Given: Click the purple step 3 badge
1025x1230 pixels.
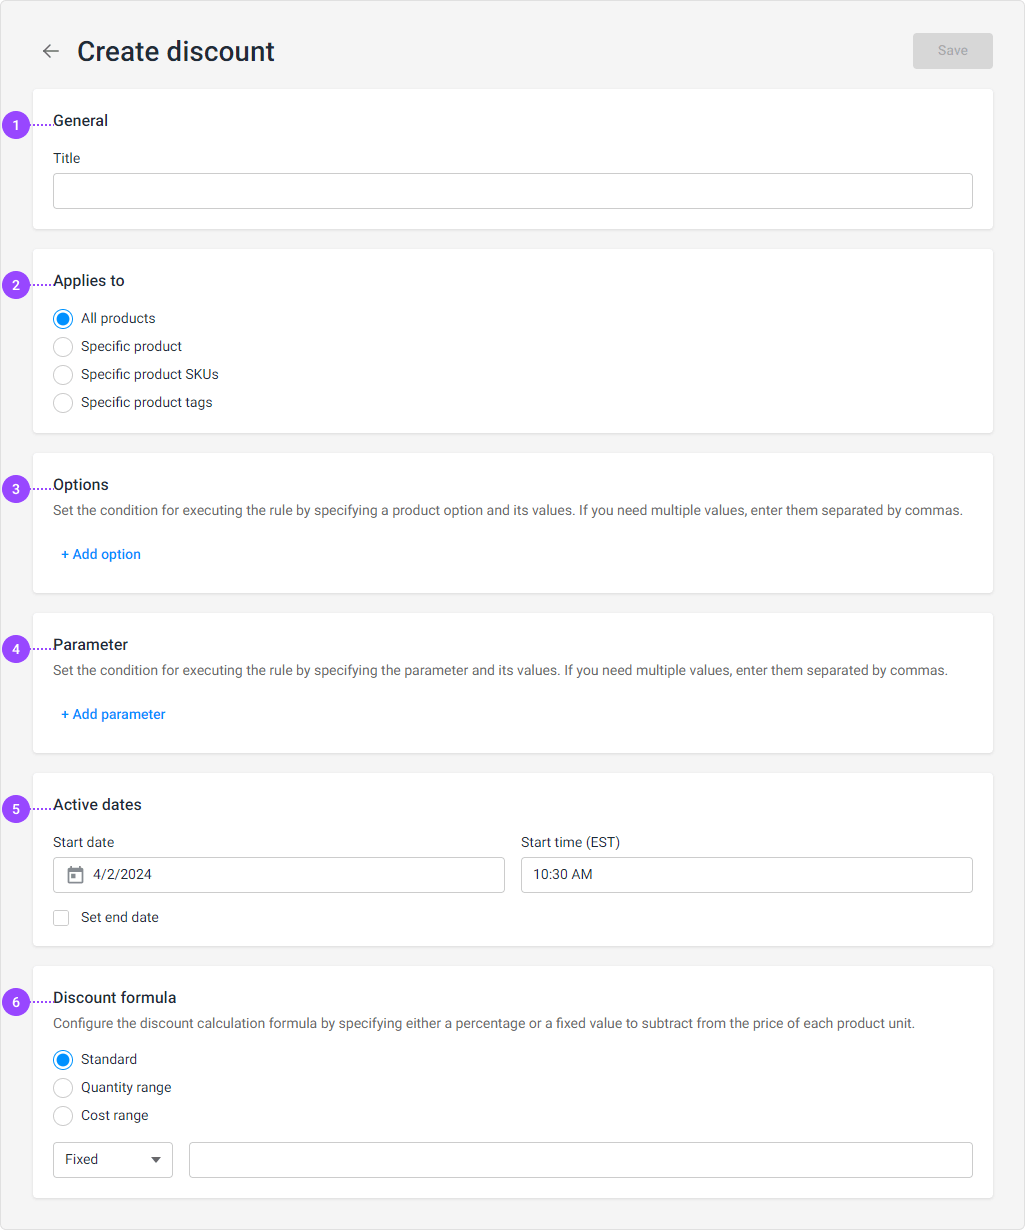Looking at the screenshot, I should pyautogui.click(x=16, y=489).
